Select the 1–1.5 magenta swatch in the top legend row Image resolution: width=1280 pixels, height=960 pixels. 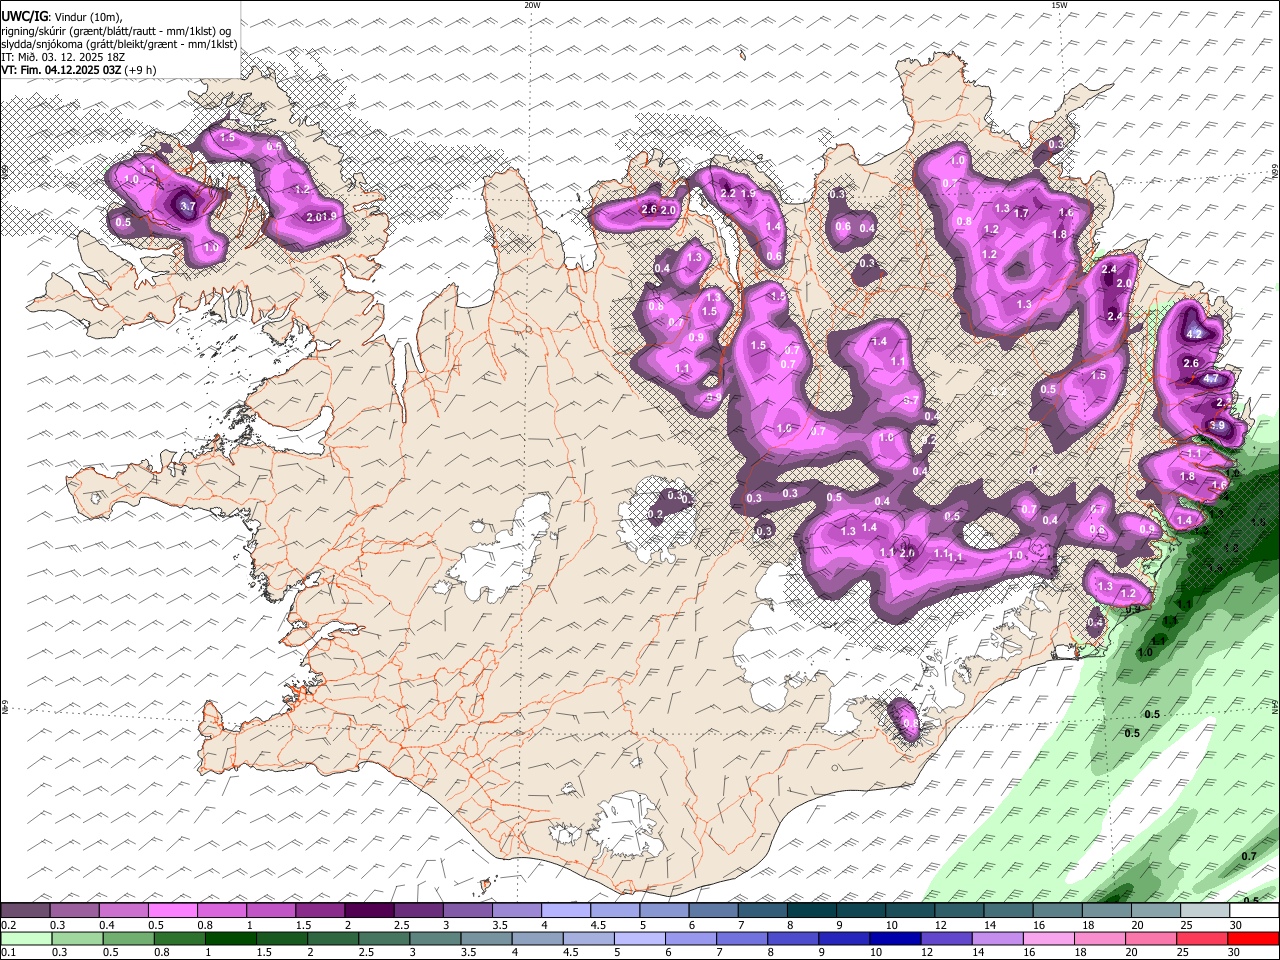pos(270,911)
